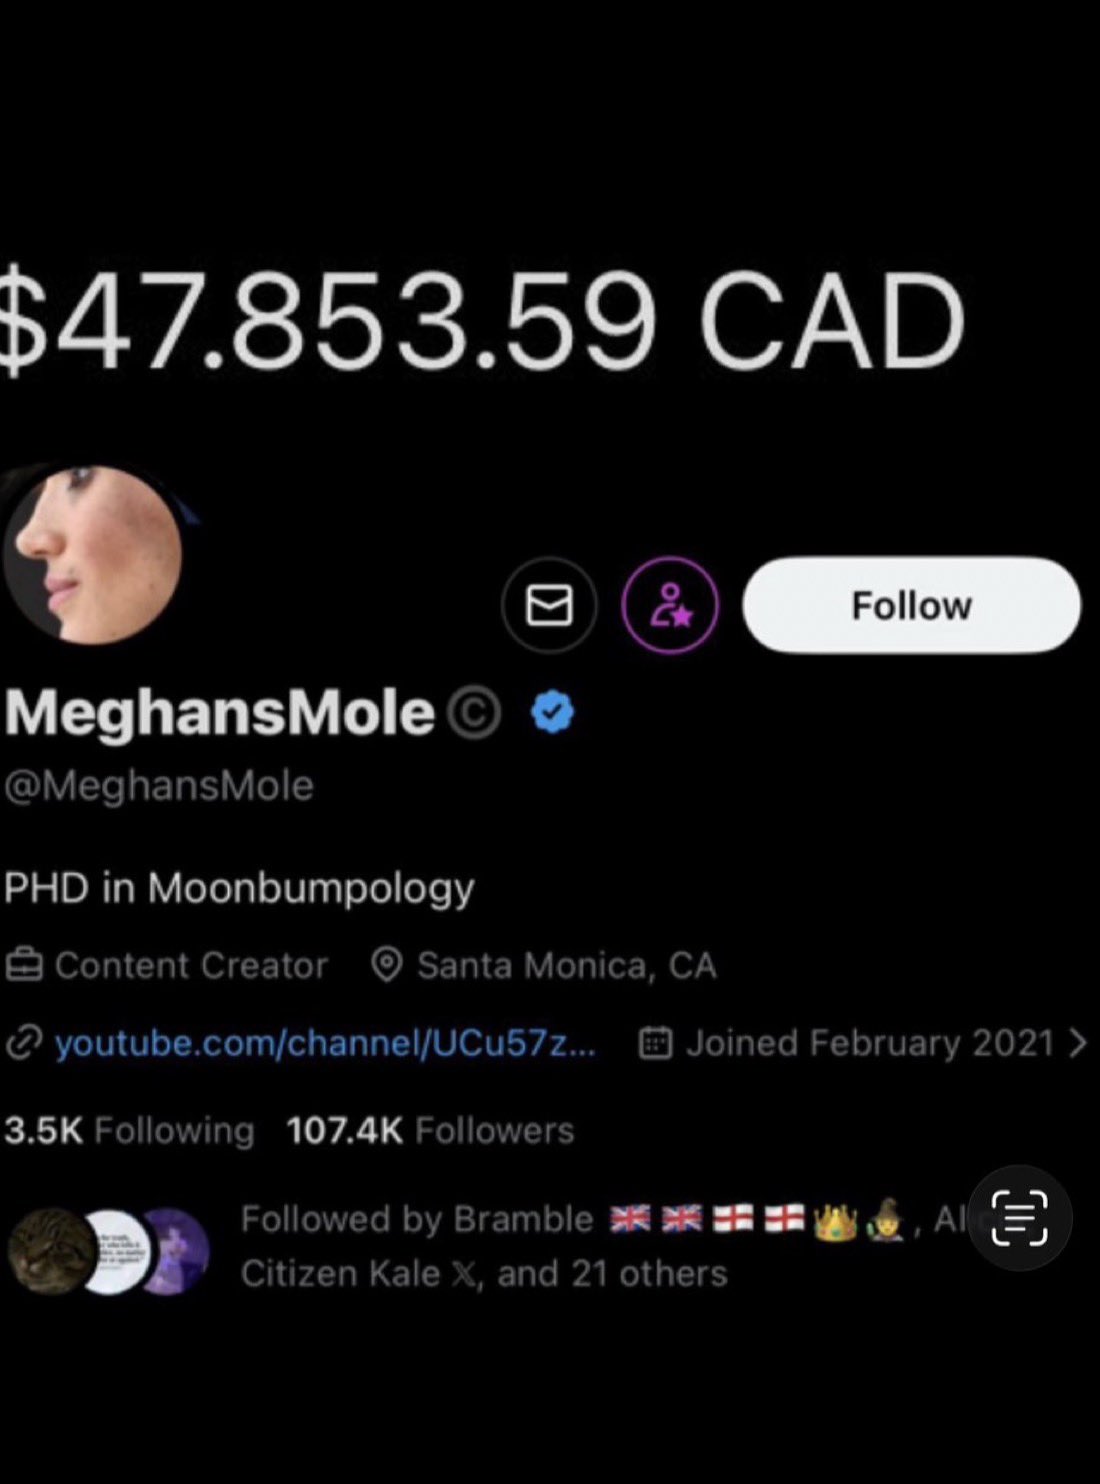Open direct message envelope icon

pos(549,605)
